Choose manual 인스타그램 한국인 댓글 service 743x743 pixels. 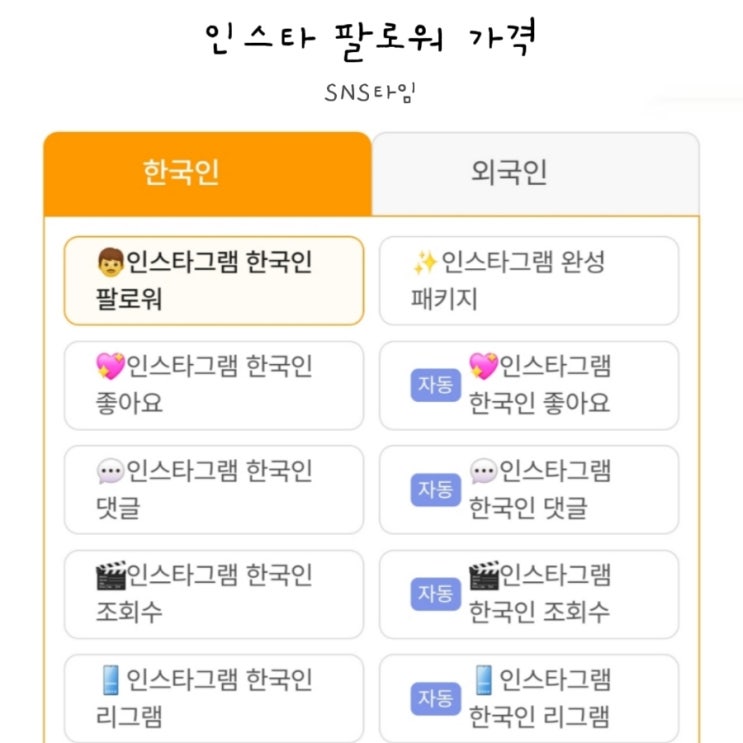click(x=213, y=489)
